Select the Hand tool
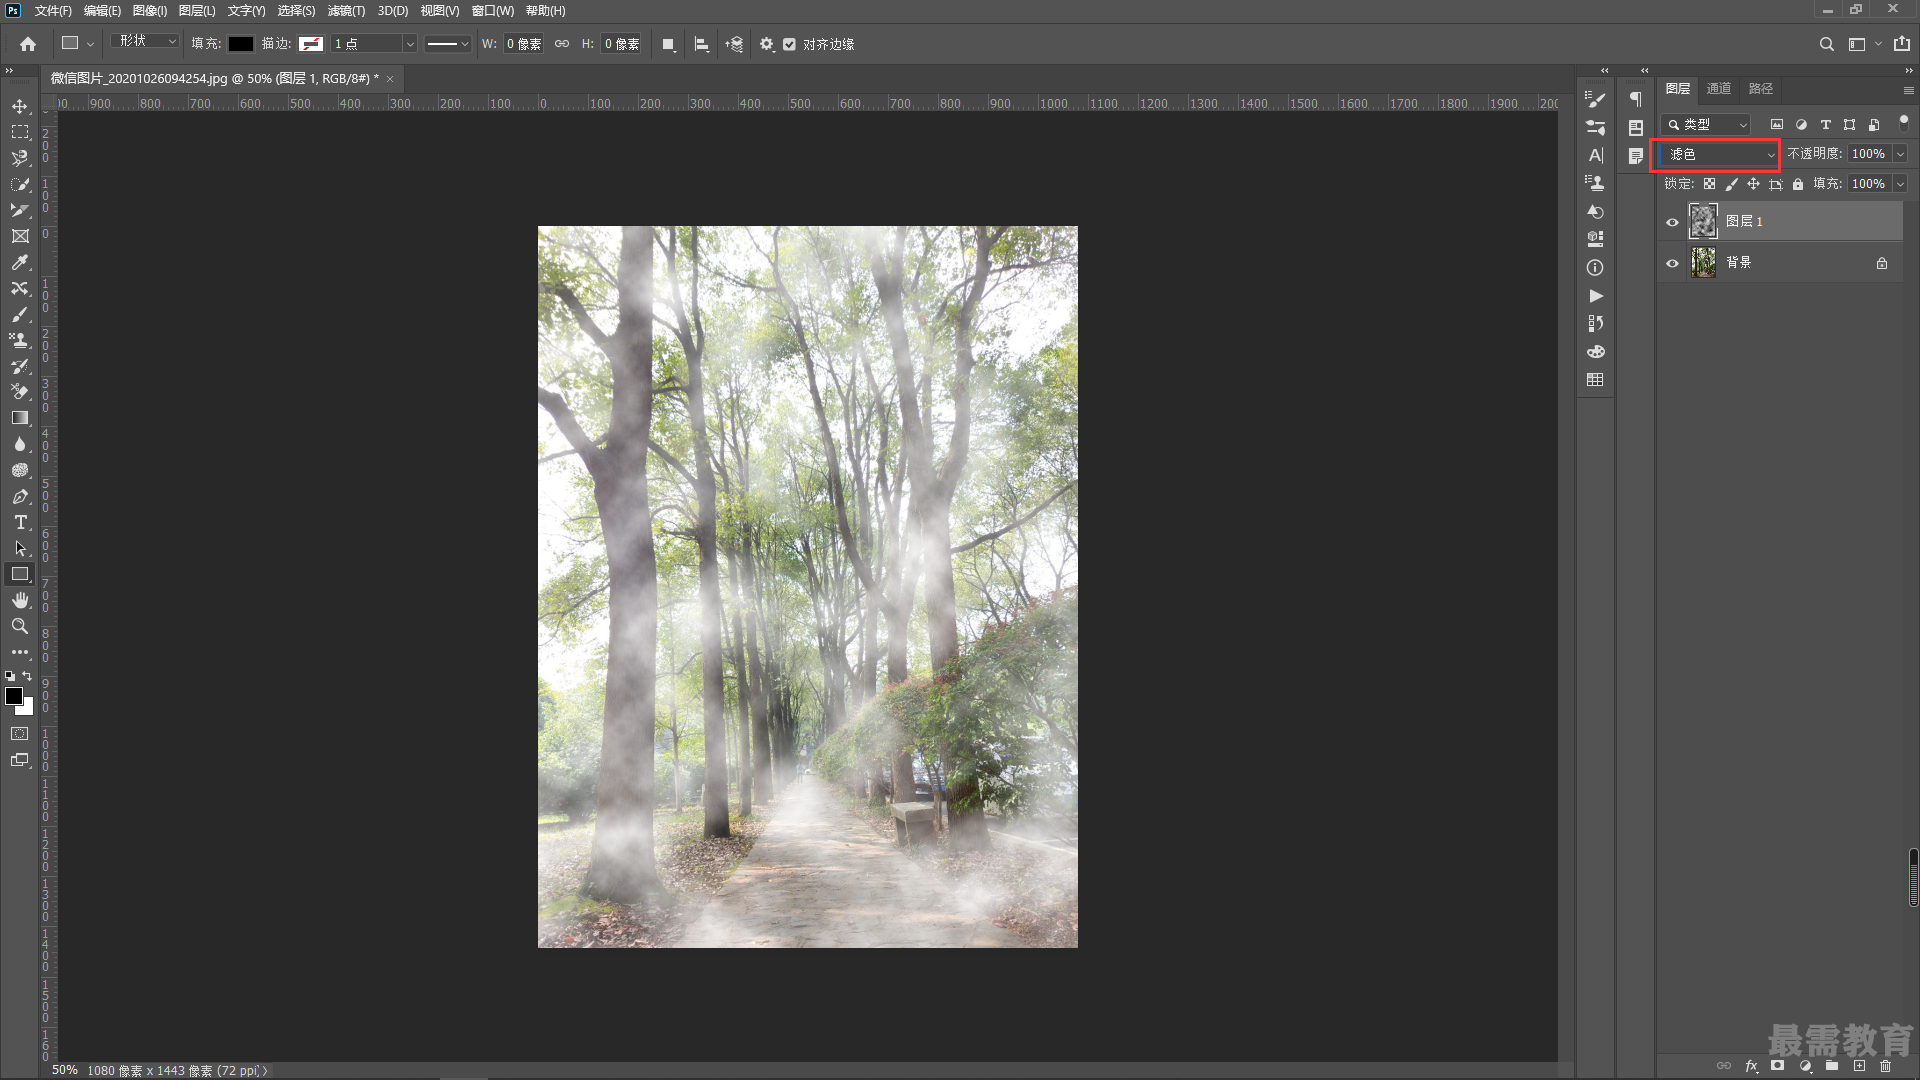 (x=20, y=600)
